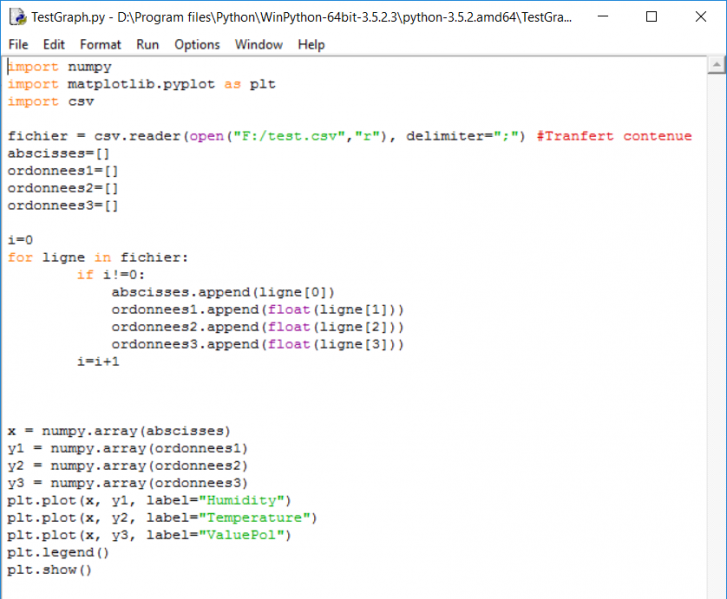Open the Run menu
Screen dimensions: 727x599
pos(147,44)
